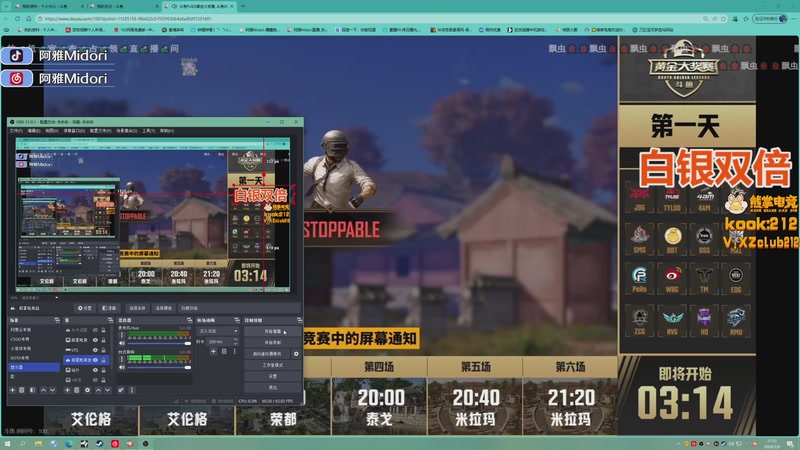This screenshot has height=450, width=800.
Task: Reload the browser page
Action: (17, 18)
